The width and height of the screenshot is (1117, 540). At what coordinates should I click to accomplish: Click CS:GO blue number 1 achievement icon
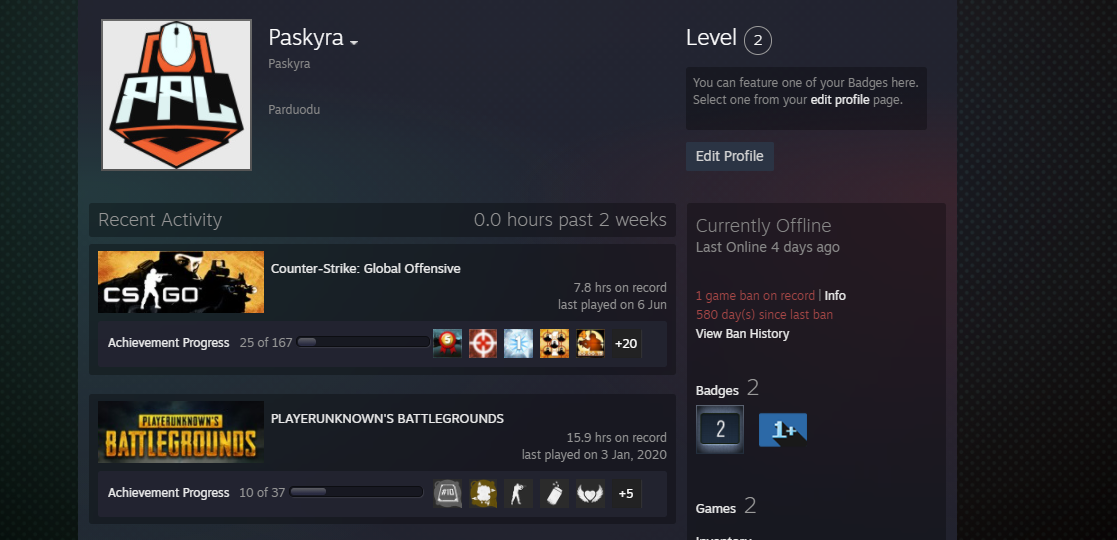pos(519,343)
